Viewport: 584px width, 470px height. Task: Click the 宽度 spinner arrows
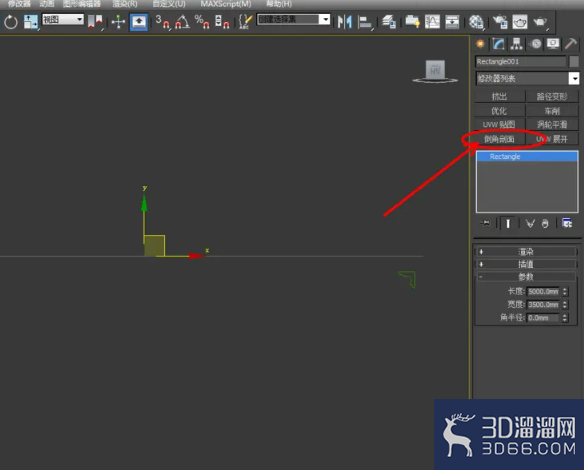565,305
